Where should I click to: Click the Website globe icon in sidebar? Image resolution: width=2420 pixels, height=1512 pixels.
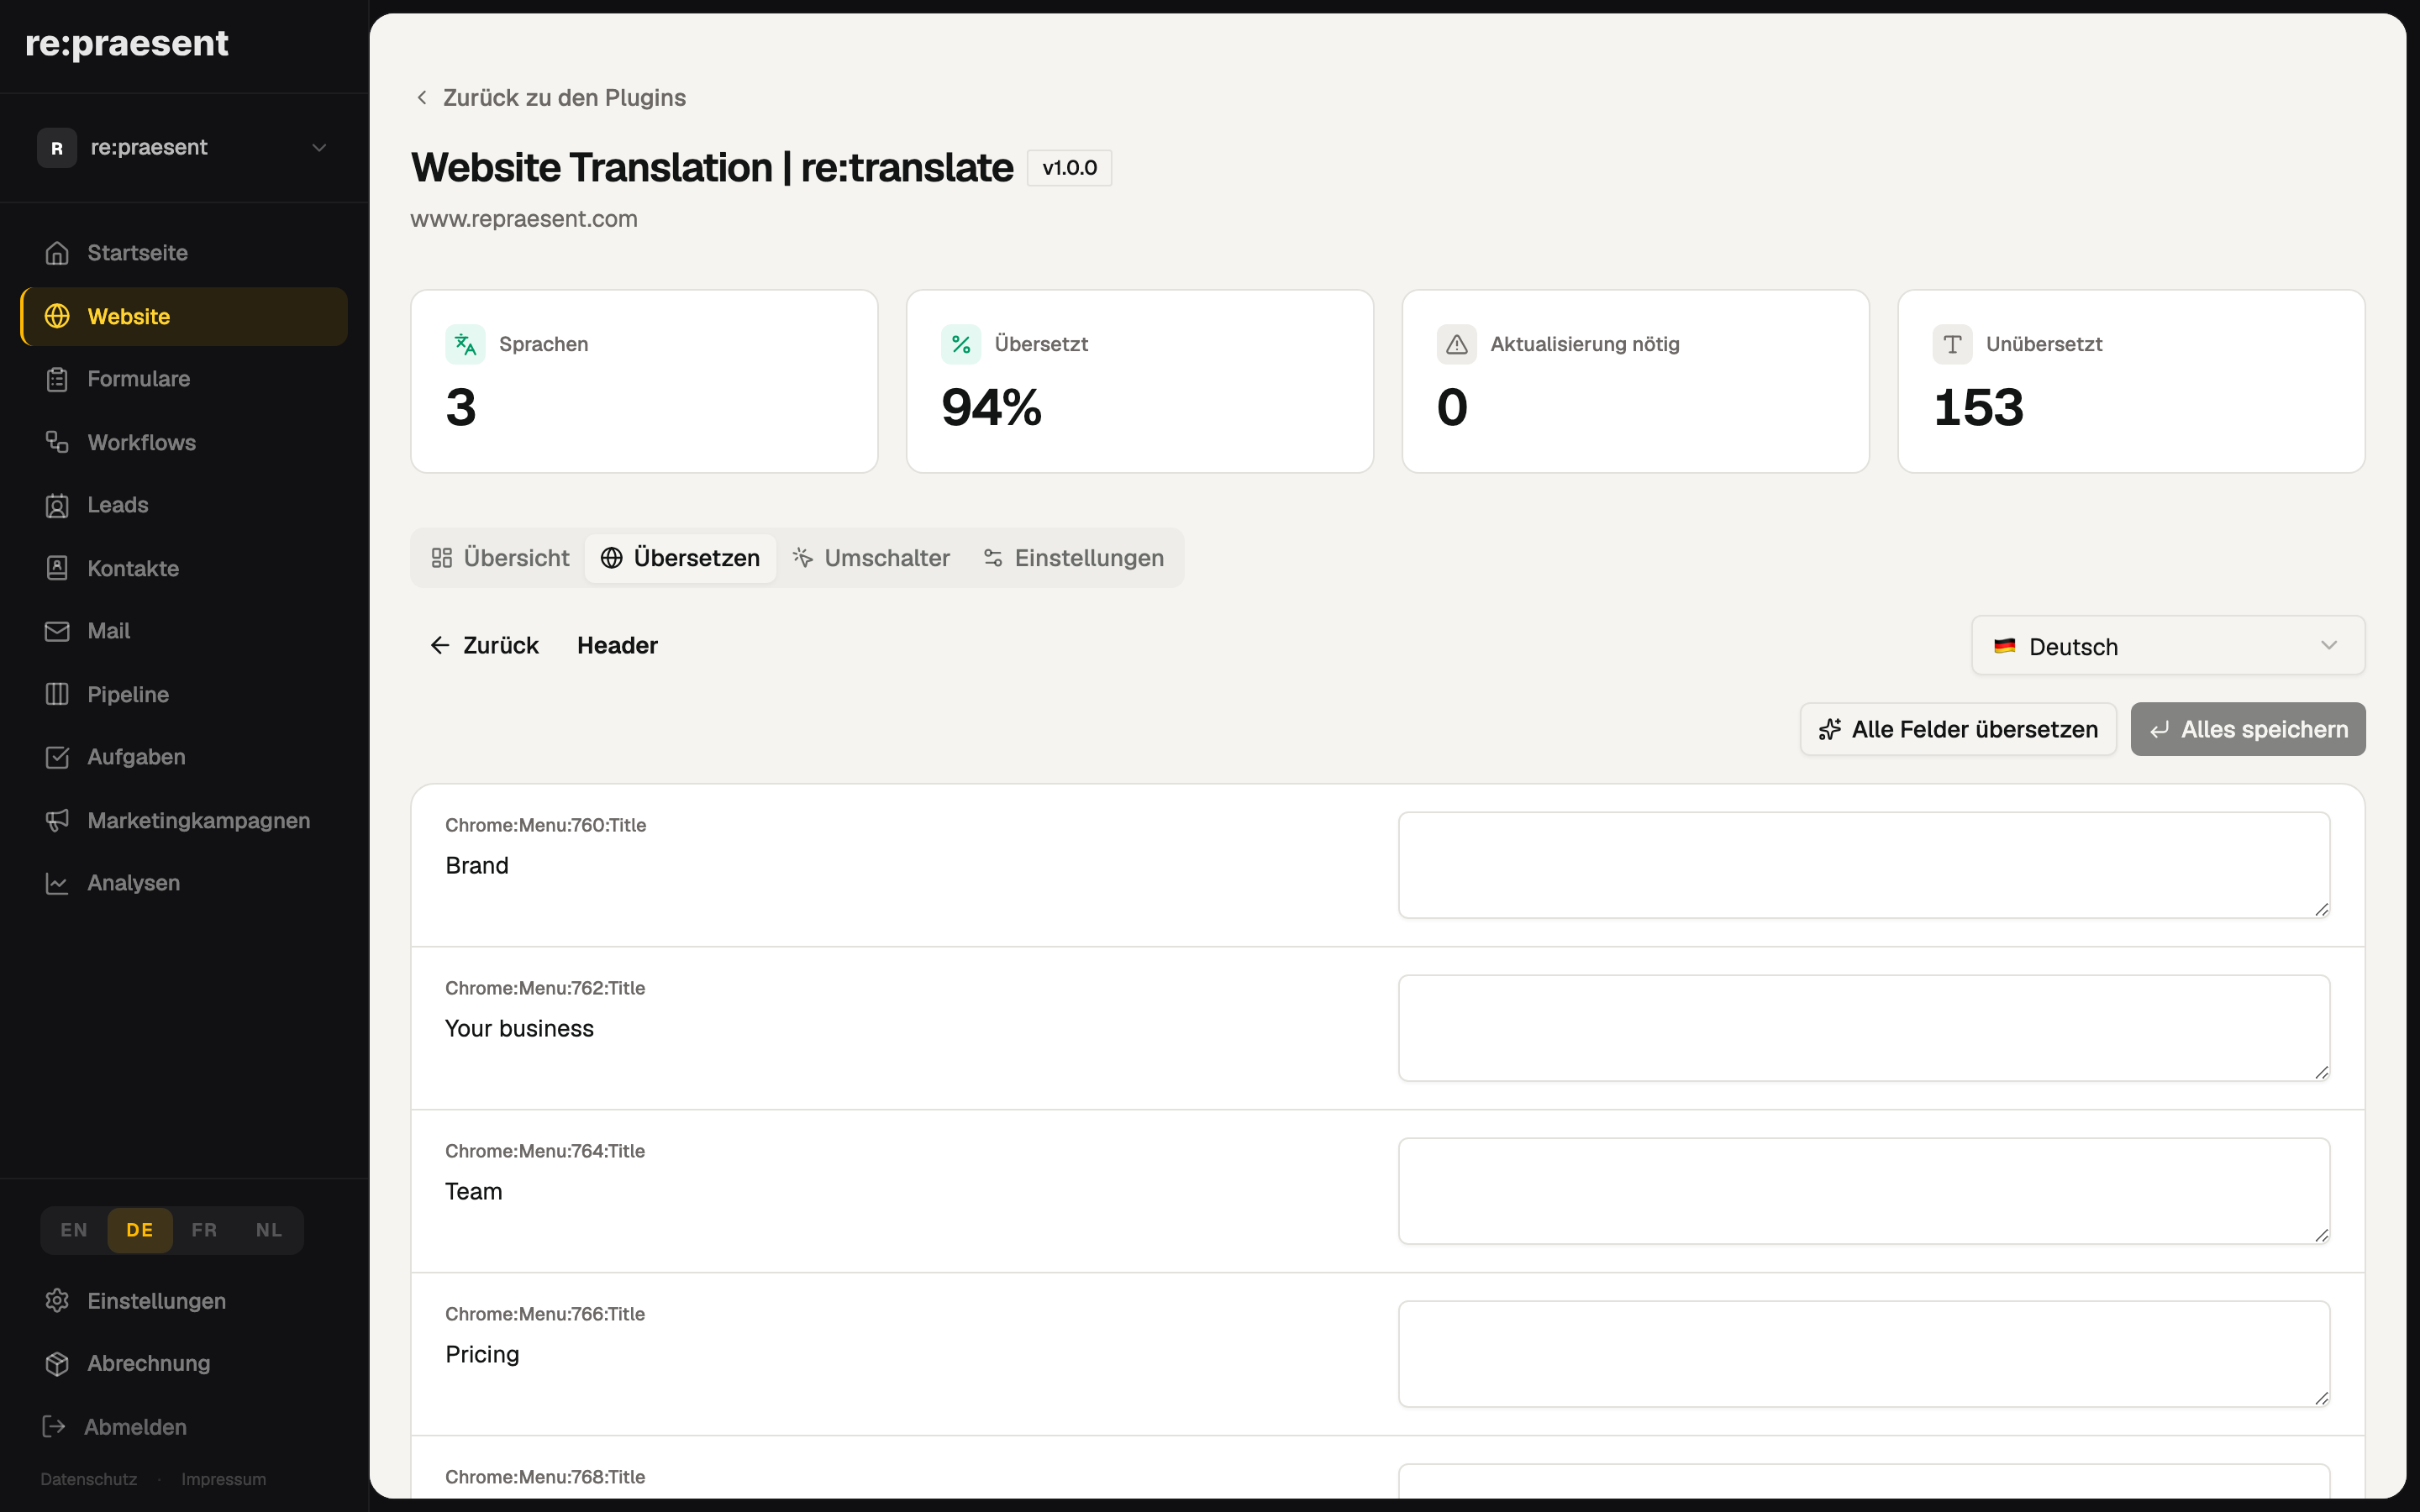click(x=57, y=316)
